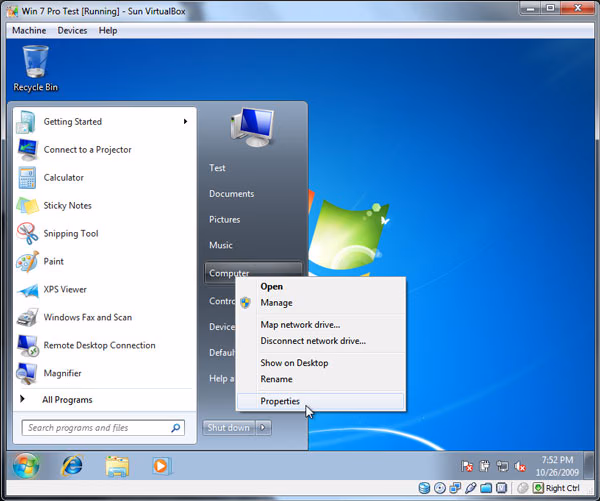Click the Action Center flag tray icon

[x=466, y=466]
